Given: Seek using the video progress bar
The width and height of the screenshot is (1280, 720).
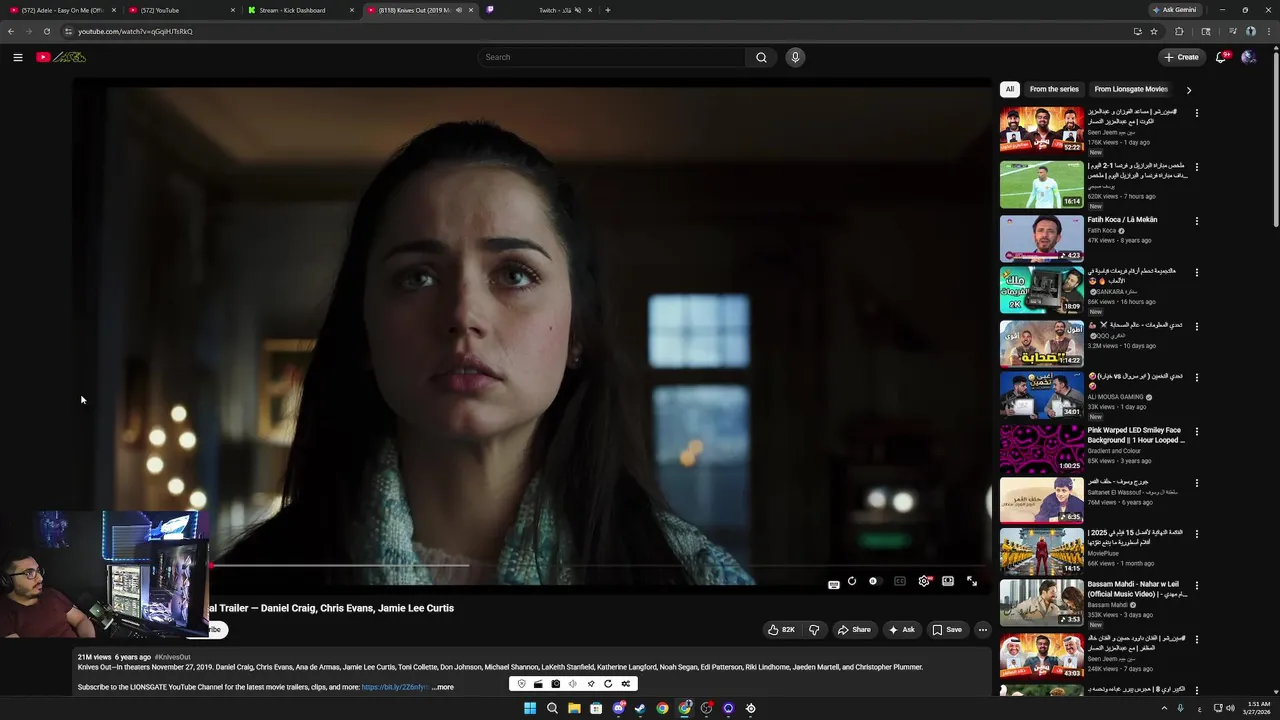Looking at the screenshot, I should tap(531, 565).
